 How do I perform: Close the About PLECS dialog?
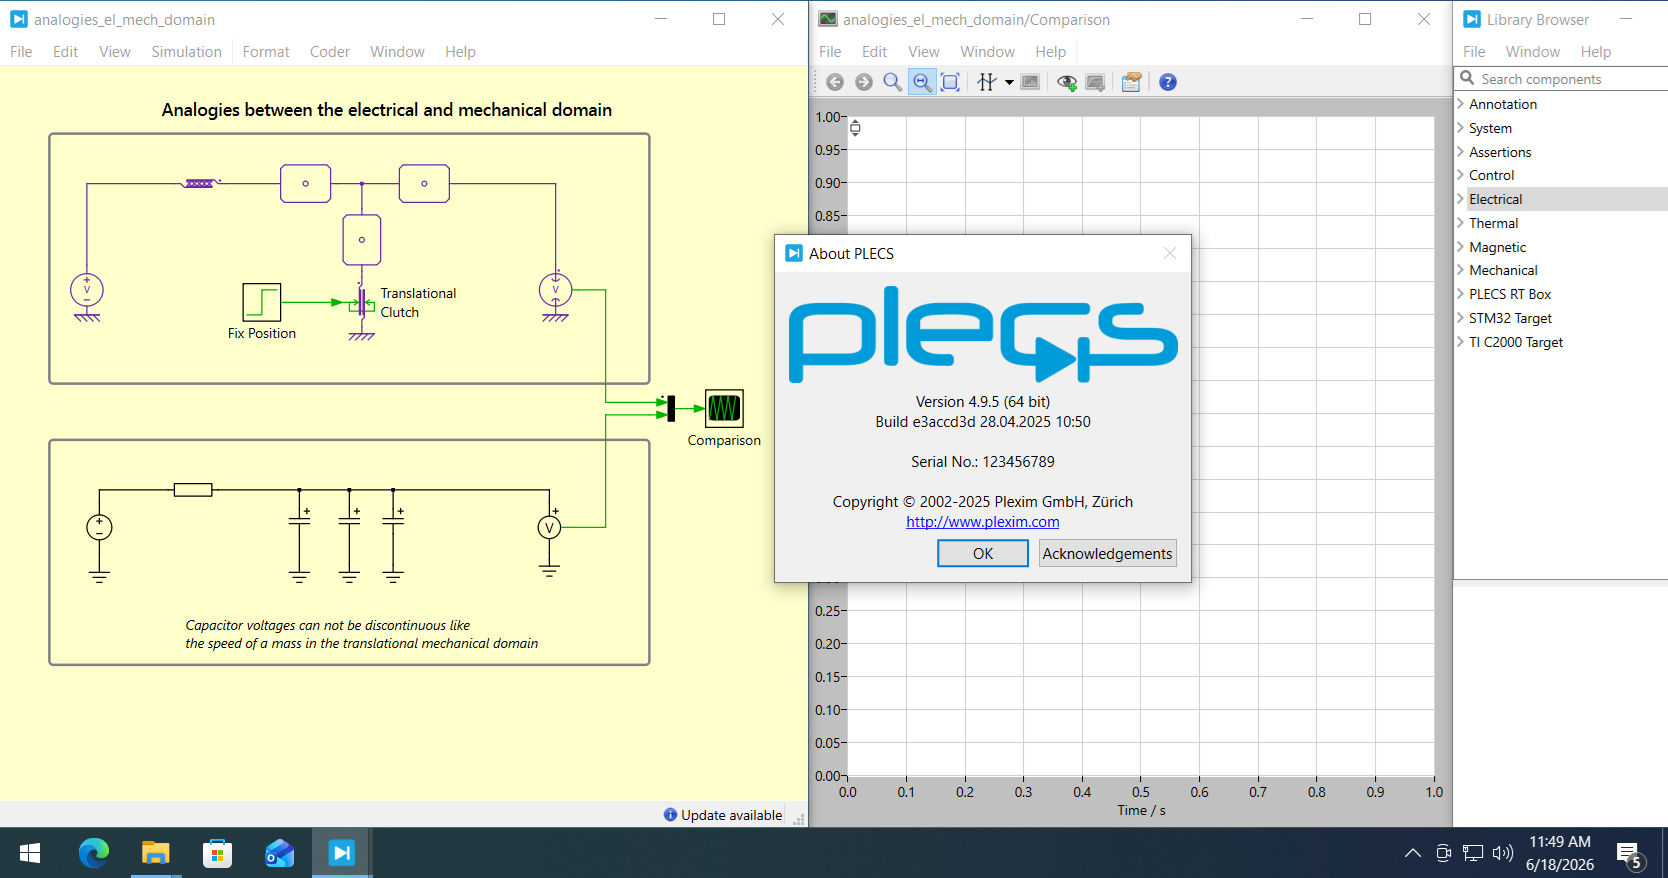[1170, 254]
